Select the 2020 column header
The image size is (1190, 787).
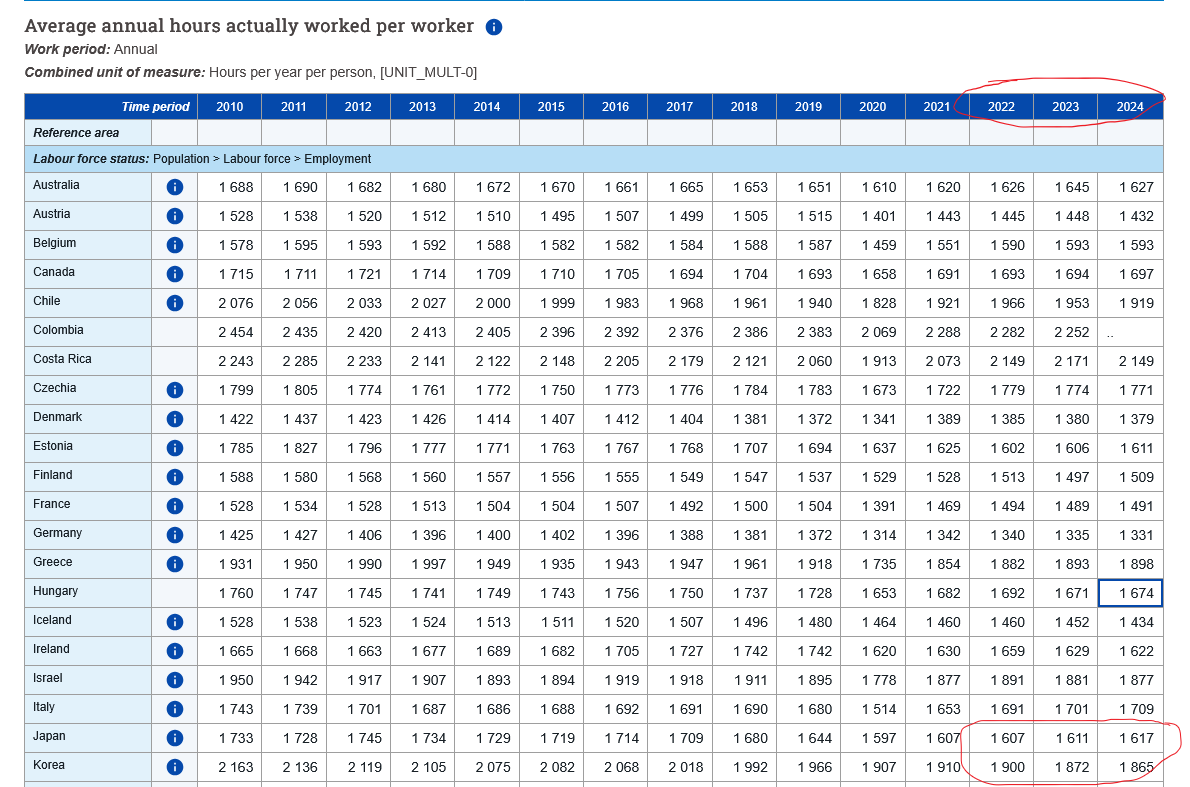tap(873, 106)
